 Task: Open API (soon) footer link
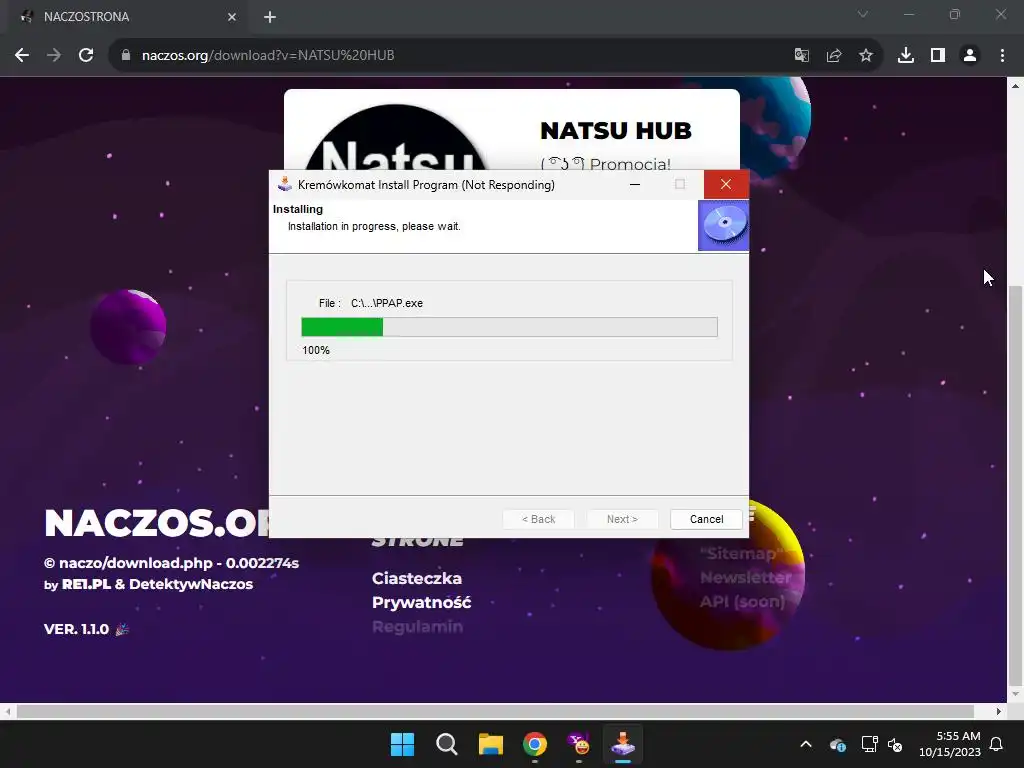click(743, 601)
